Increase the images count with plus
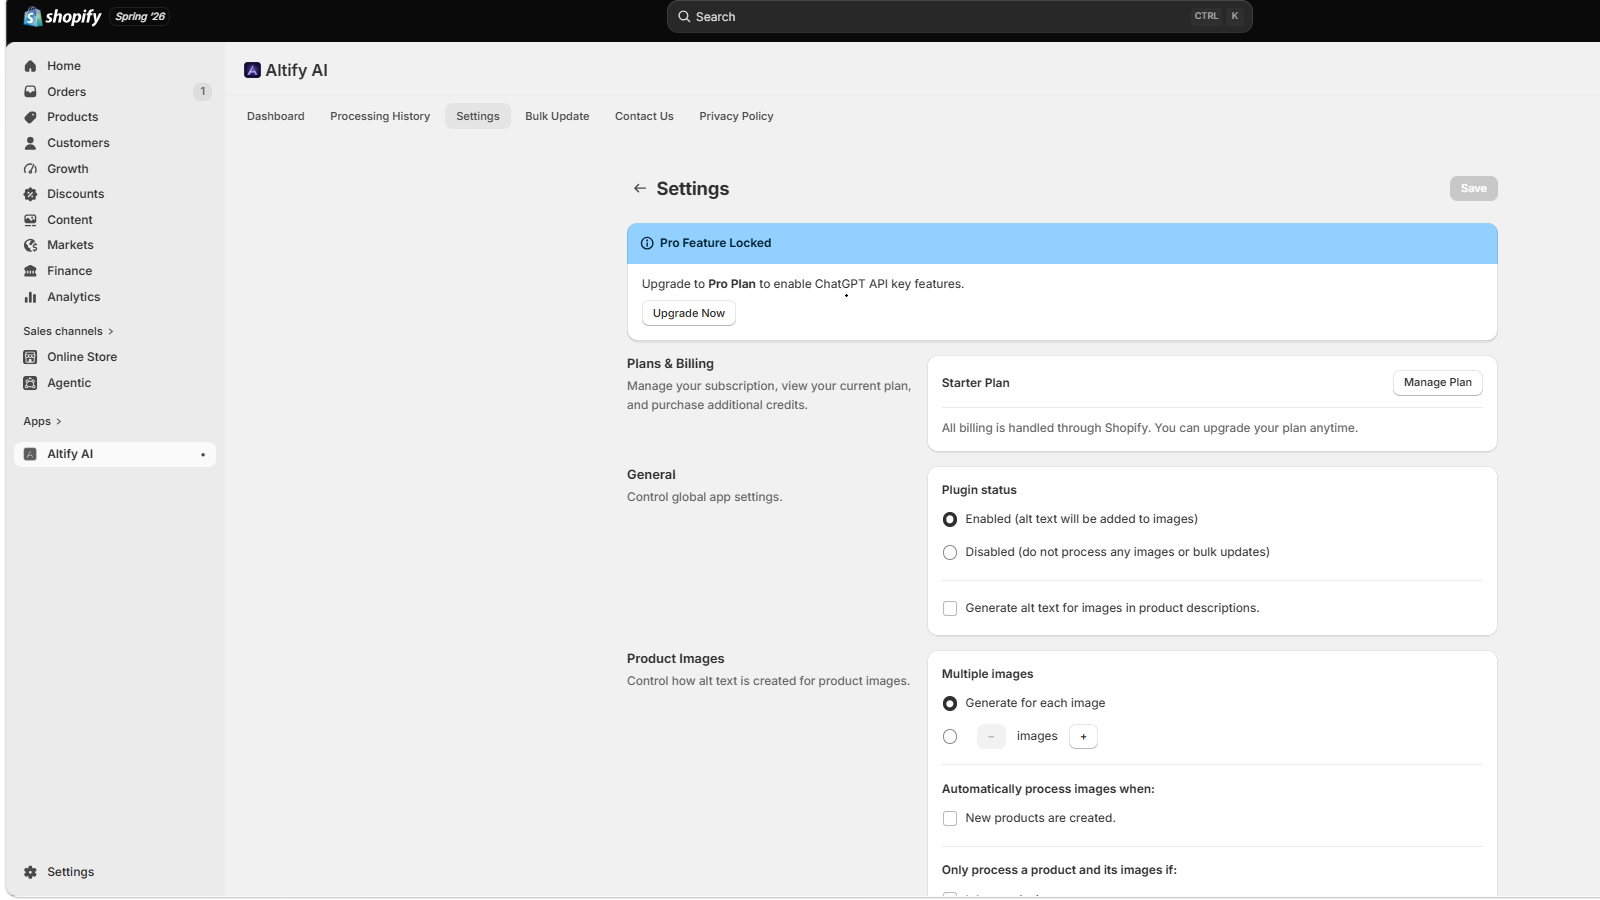 click(1083, 737)
